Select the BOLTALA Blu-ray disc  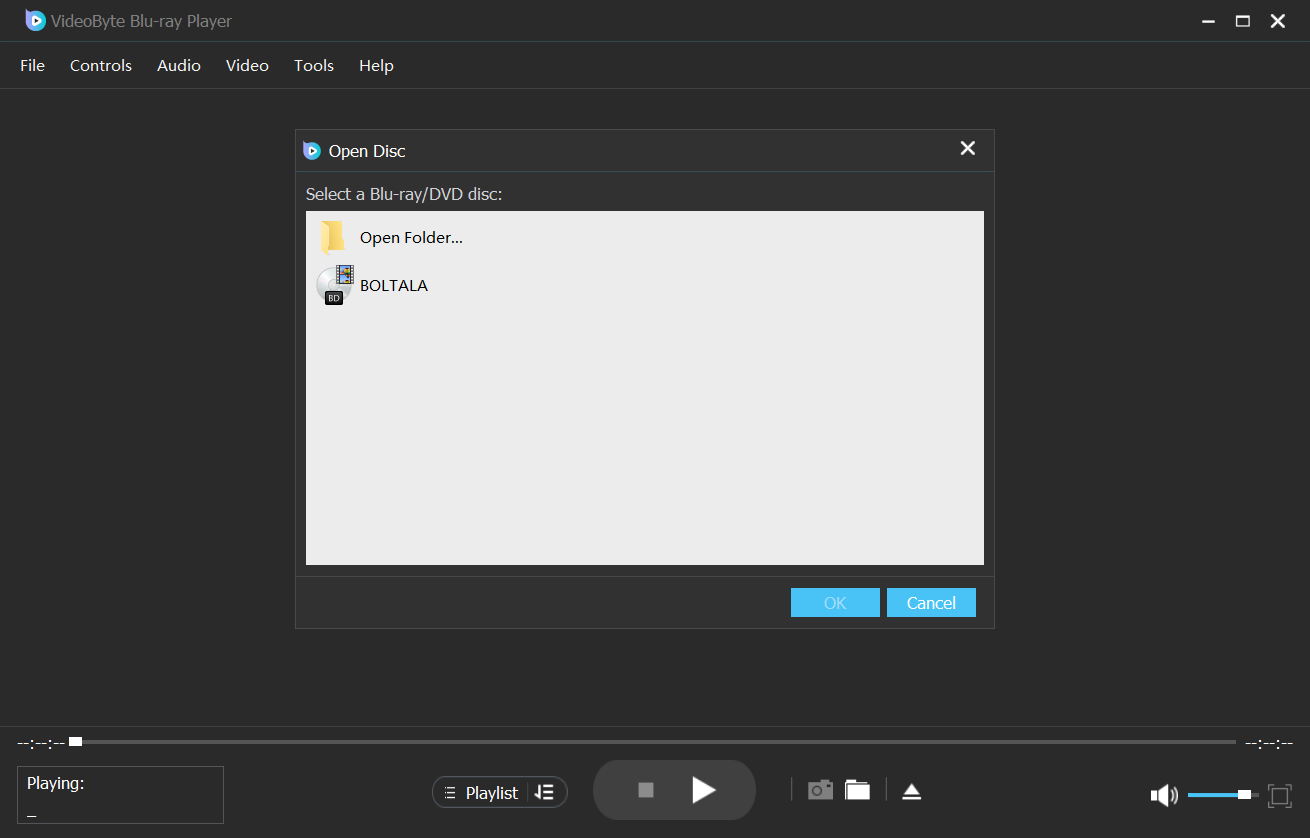coord(394,285)
